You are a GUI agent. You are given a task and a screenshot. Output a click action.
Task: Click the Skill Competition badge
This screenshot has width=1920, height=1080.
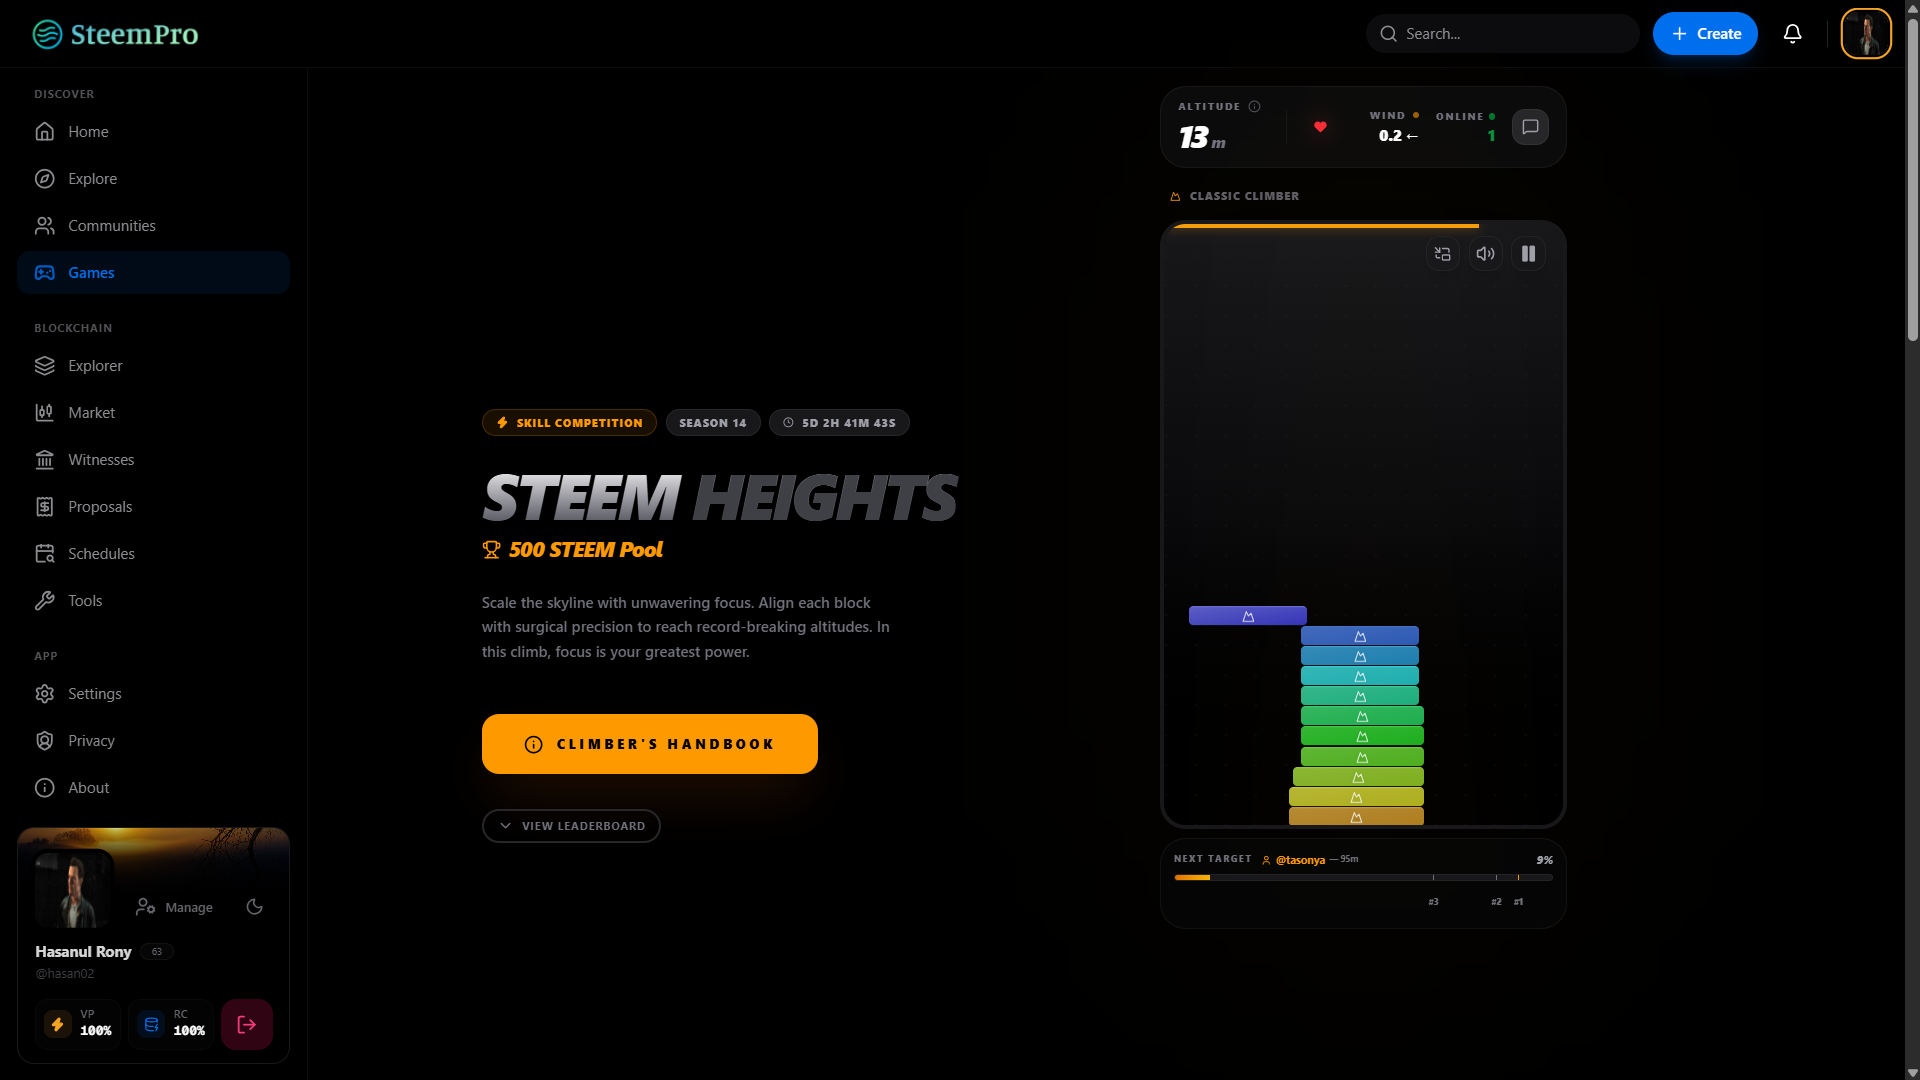coord(569,423)
